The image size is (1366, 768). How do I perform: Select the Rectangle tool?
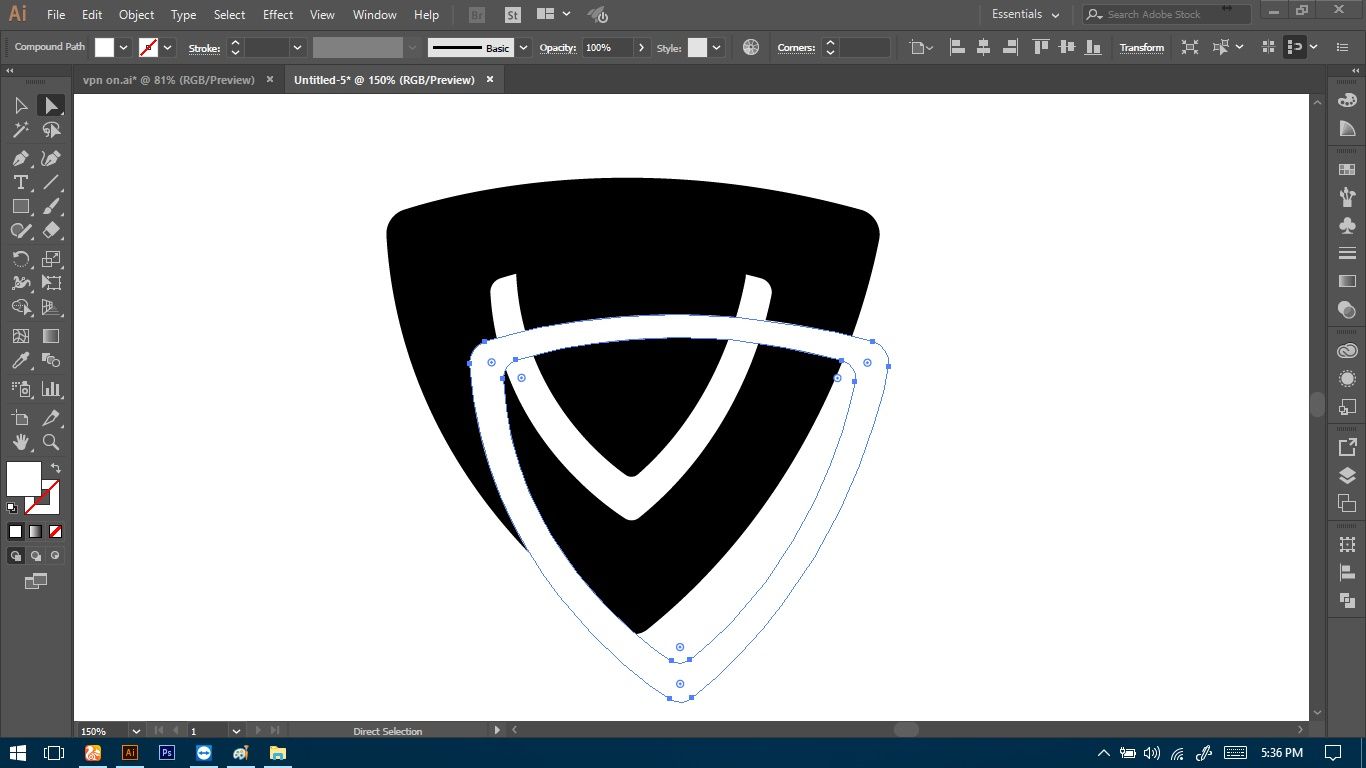[x=20, y=206]
